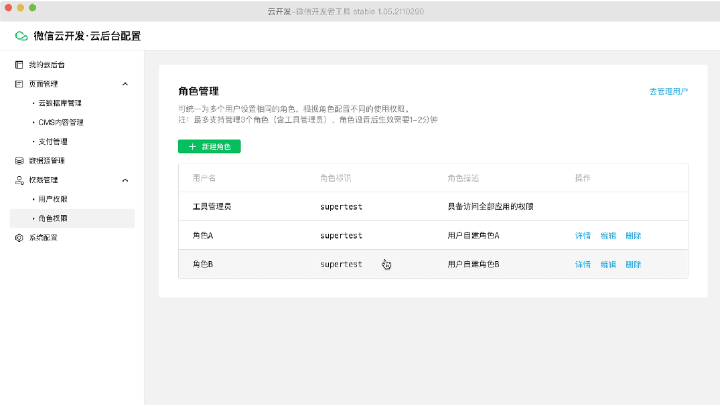The image size is (720, 406).
Task: Click 编辑 for 角色A
Action: [x=608, y=236]
